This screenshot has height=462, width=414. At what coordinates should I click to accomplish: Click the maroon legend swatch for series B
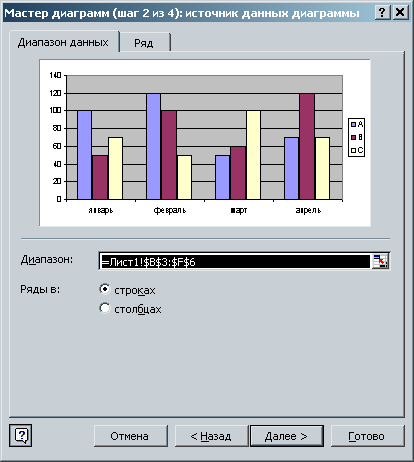pyautogui.click(x=354, y=138)
